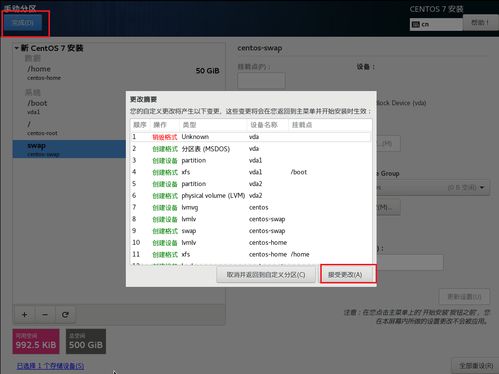The width and height of the screenshot is (499, 374).
Task: Select the cn keyboard layout indicator
Action: pos(436,24)
